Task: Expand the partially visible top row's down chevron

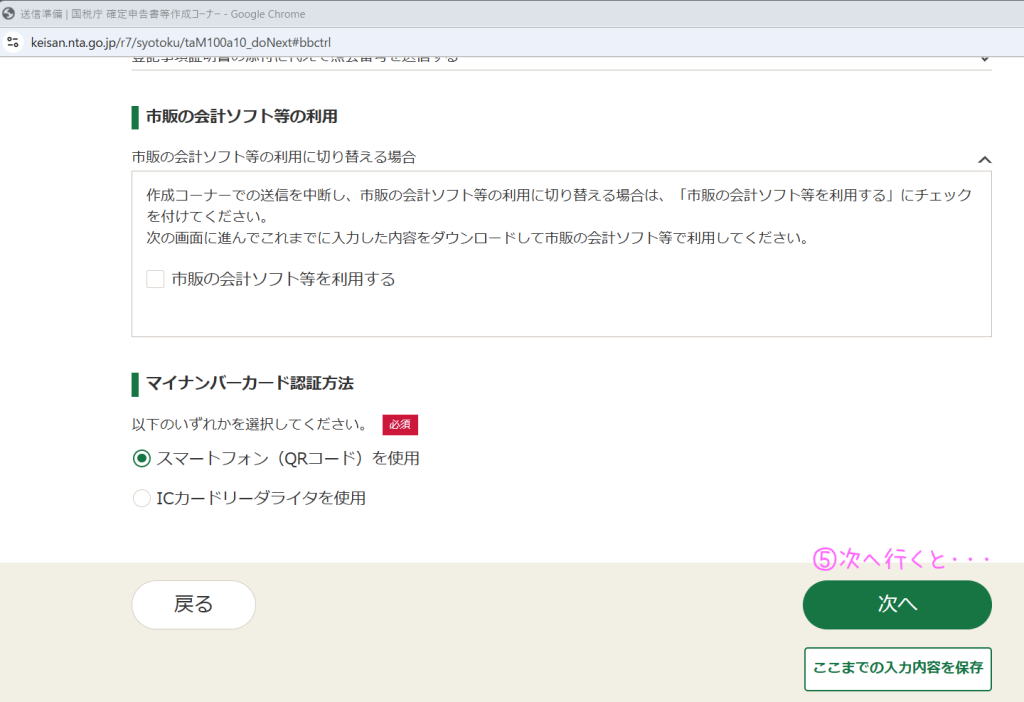Action: point(984,58)
